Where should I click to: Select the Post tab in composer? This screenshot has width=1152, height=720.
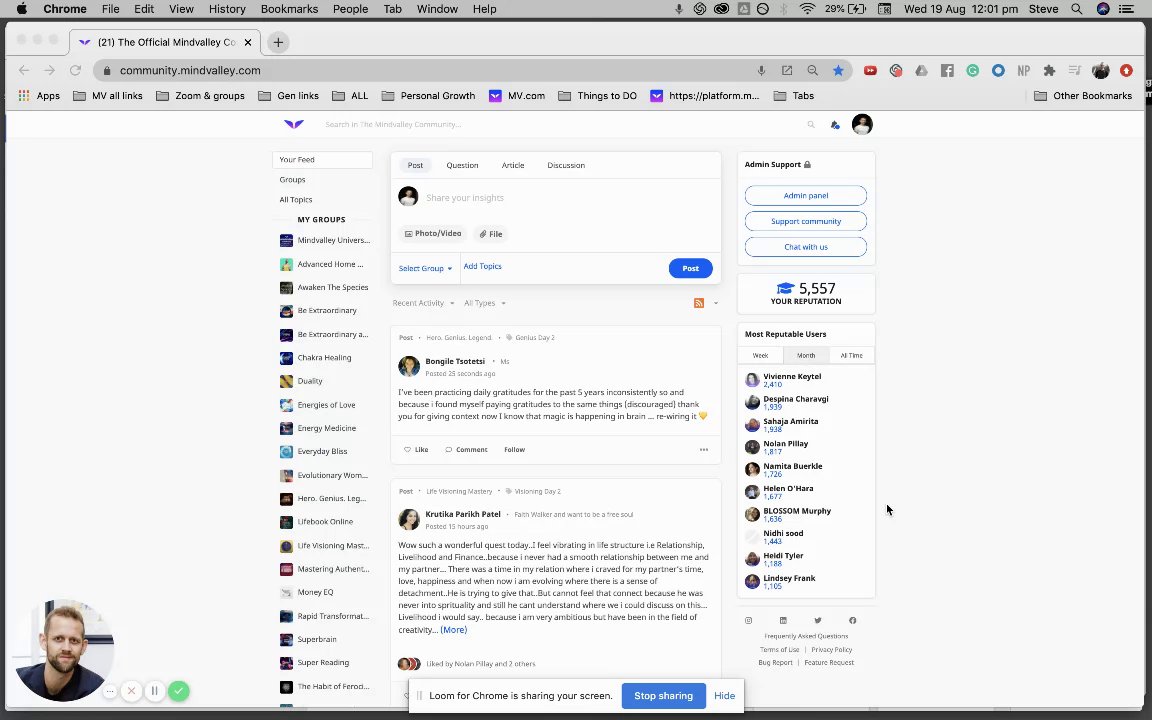(415, 165)
